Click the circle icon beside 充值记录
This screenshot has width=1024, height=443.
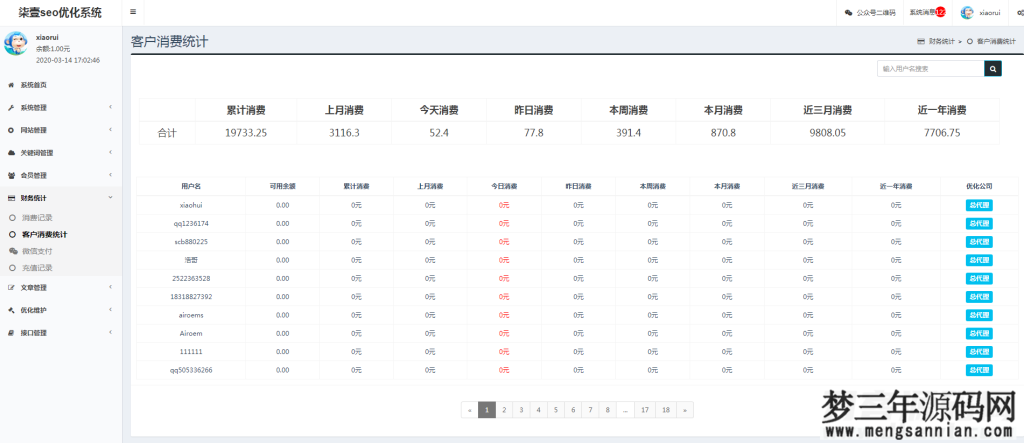point(12,268)
